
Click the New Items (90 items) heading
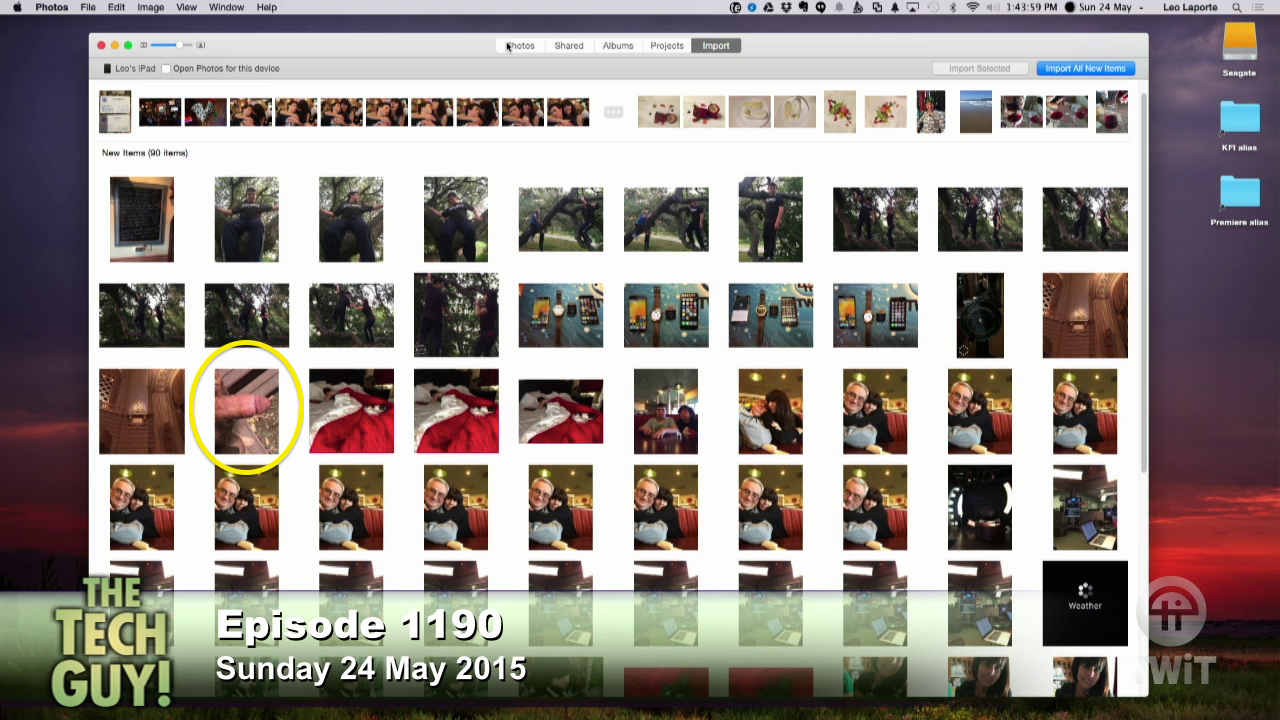pos(145,153)
